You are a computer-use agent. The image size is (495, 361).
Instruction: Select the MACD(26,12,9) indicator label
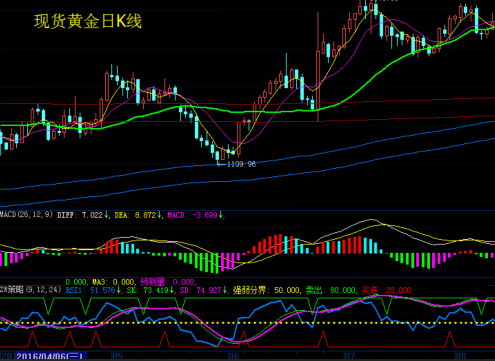coord(26,215)
